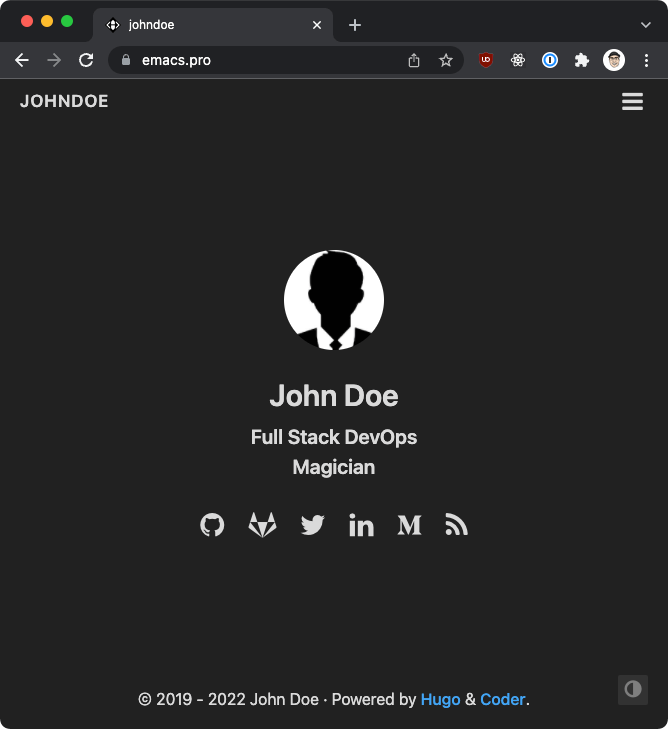Follow the Coder footer link
668x729 pixels.
tap(502, 699)
